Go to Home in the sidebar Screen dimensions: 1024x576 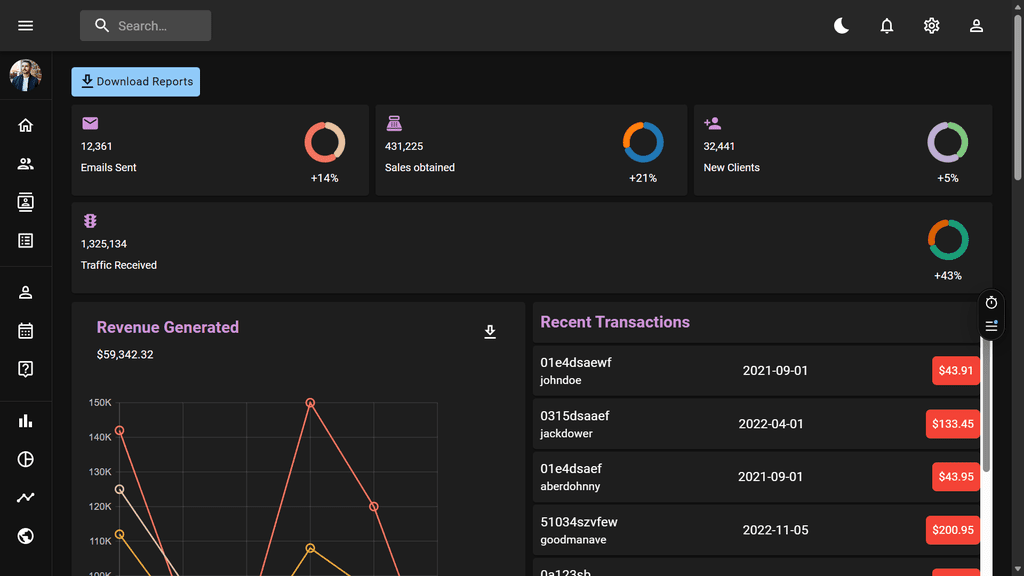click(26, 125)
